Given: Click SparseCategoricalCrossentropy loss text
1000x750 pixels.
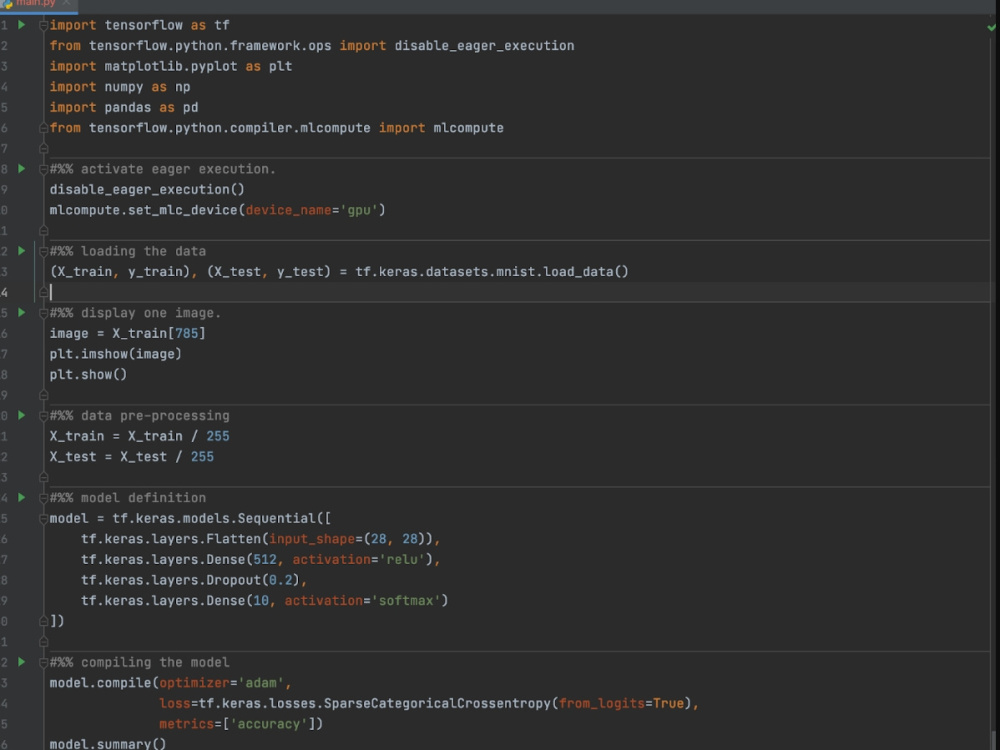Looking at the screenshot, I should [x=438, y=703].
